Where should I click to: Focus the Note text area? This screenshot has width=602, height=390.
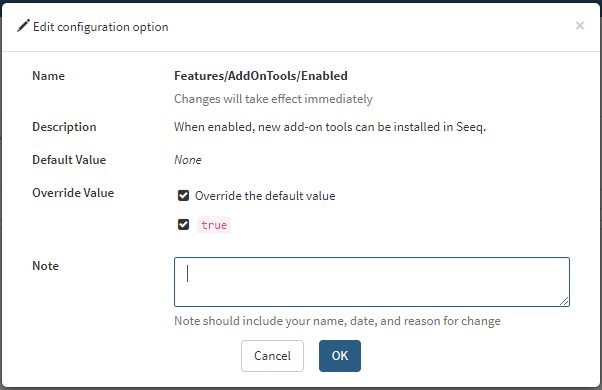coord(372,282)
